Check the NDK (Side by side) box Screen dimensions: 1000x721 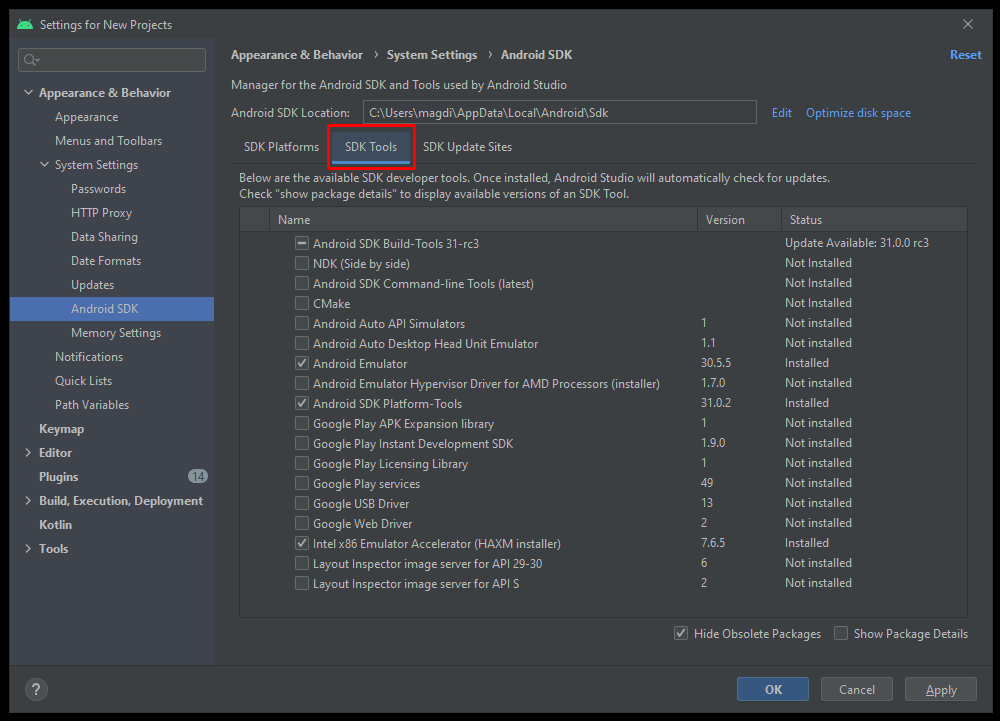pyautogui.click(x=302, y=263)
